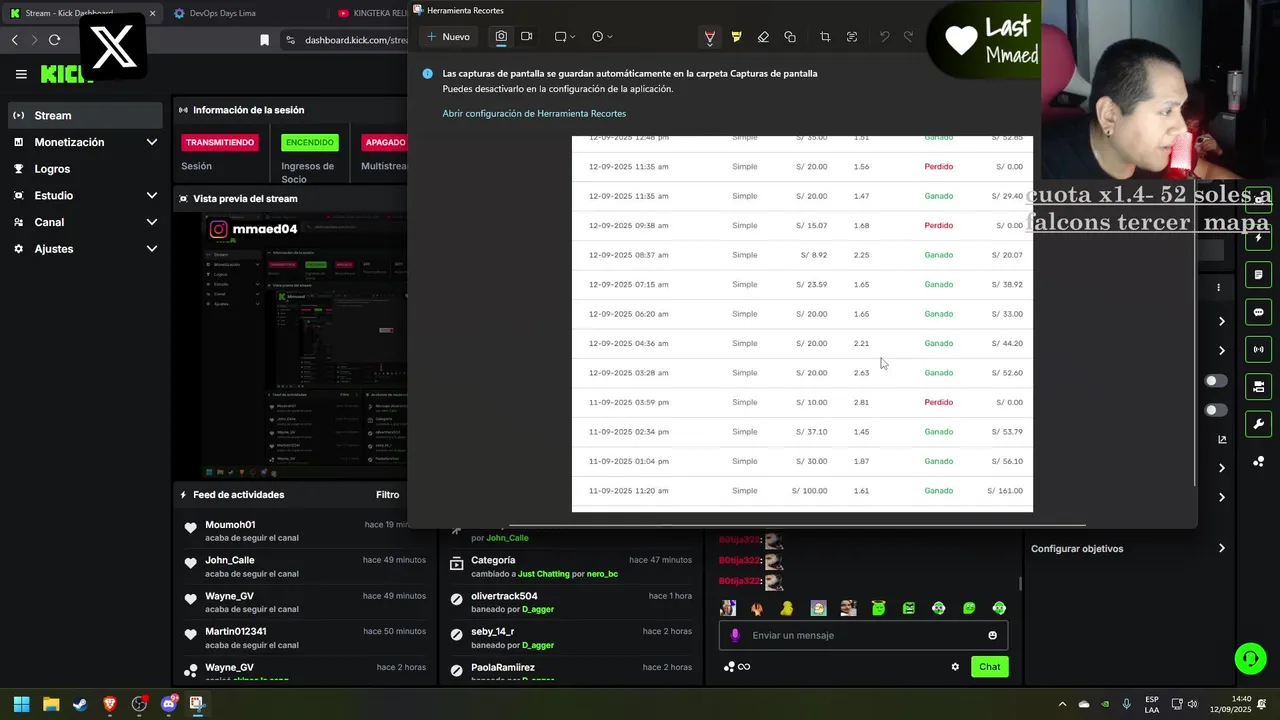Open chat settings gear icon
The image size is (1280, 720).
(955, 667)
